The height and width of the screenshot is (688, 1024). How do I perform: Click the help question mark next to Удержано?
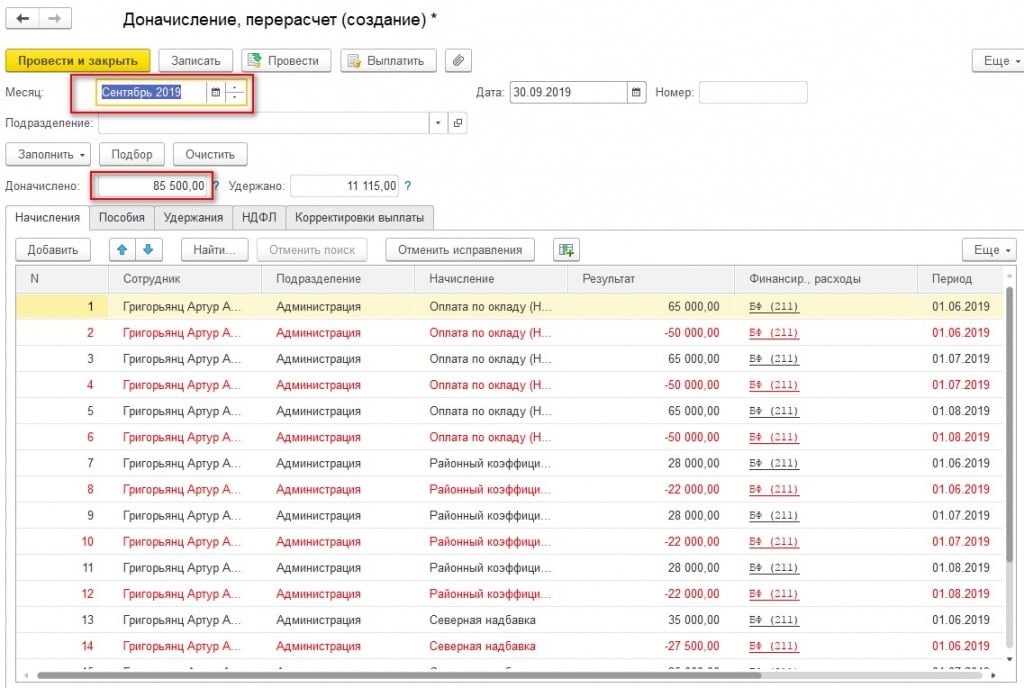tap(407, 186)
